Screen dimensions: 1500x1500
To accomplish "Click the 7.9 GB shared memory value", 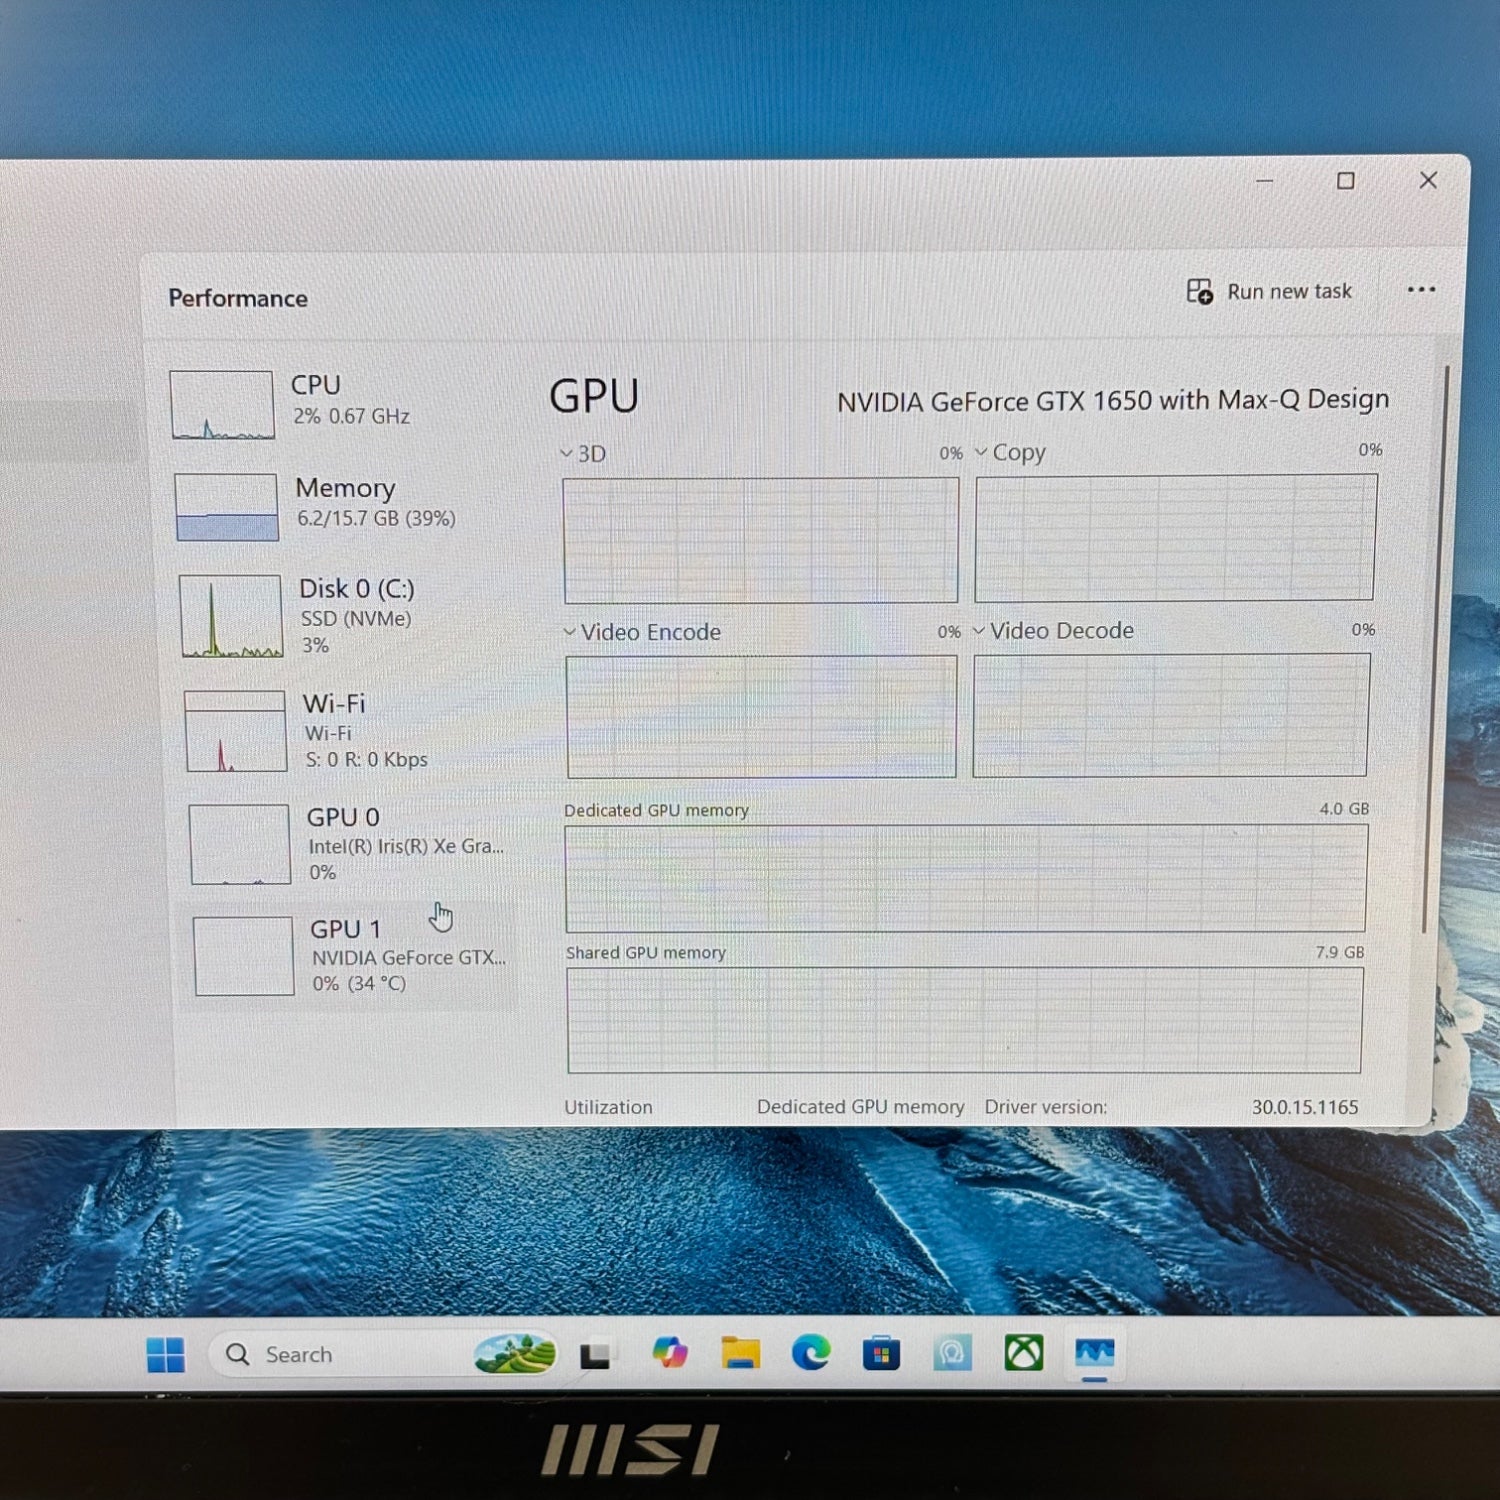I will (1340, 952).
